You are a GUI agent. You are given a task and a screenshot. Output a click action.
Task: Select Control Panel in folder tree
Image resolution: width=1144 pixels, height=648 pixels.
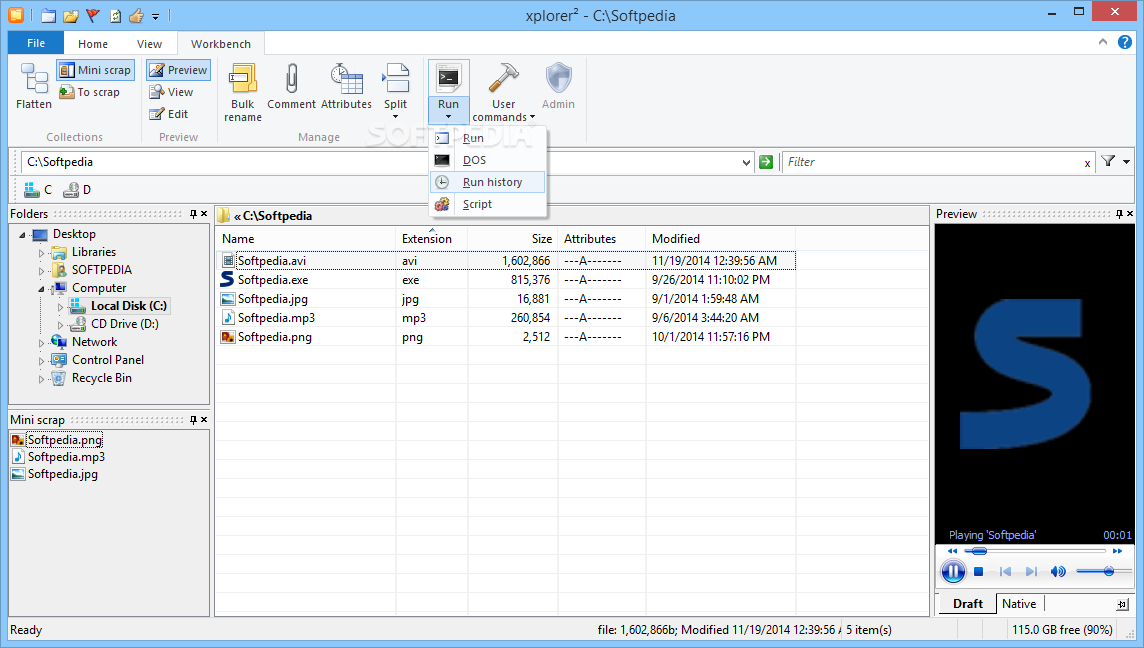pyautogui.click(x=107, y=360)
